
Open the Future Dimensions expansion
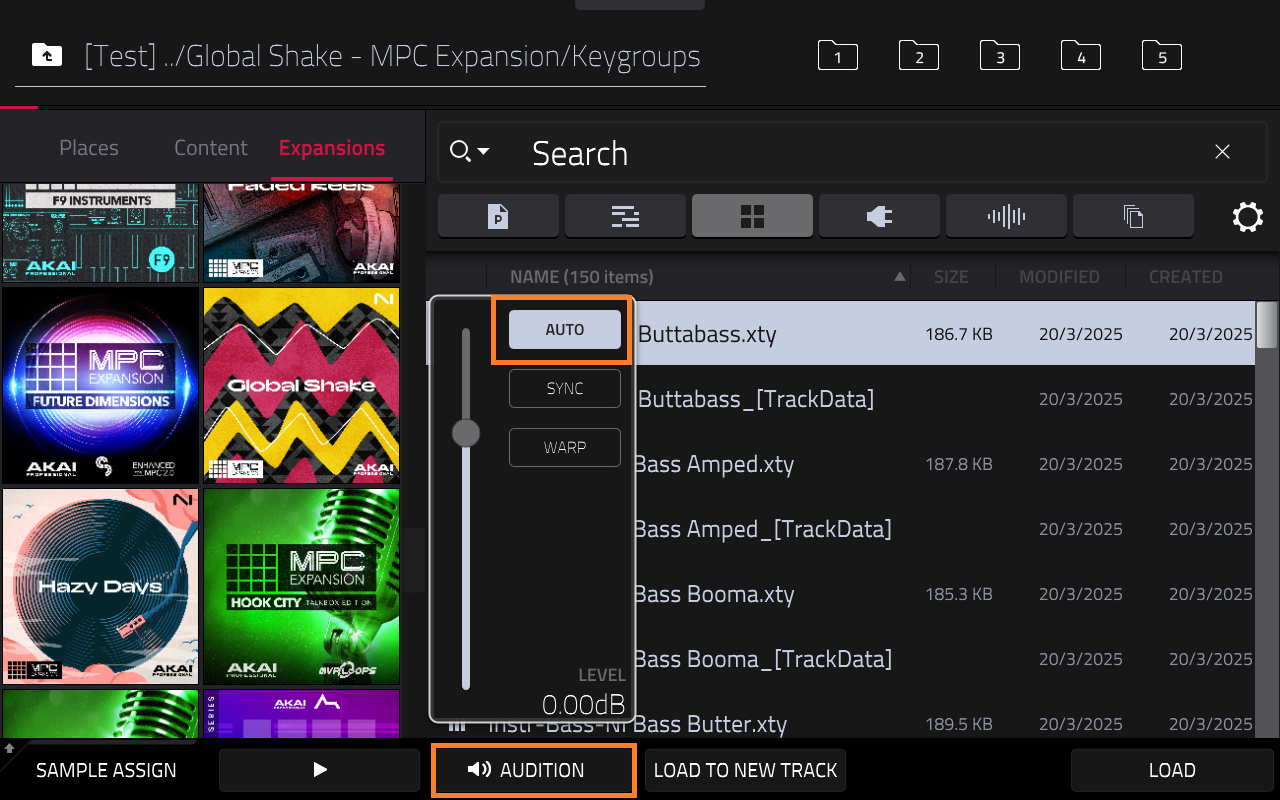[100, 385]
